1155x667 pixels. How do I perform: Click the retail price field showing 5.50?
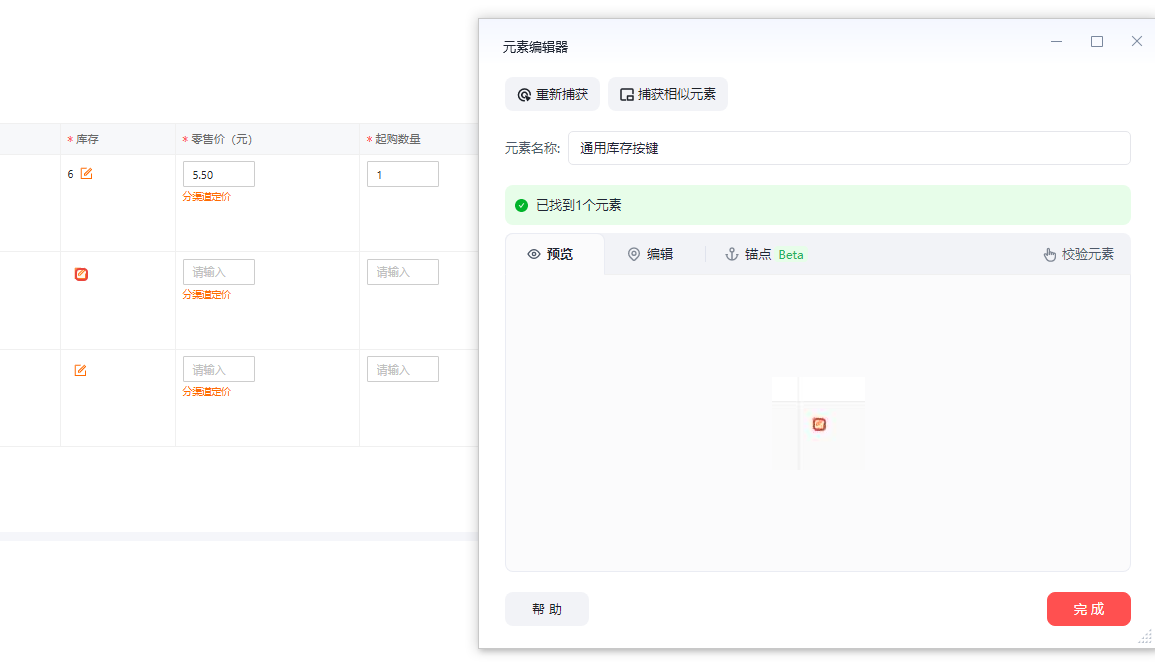click(x=218, y=174)
